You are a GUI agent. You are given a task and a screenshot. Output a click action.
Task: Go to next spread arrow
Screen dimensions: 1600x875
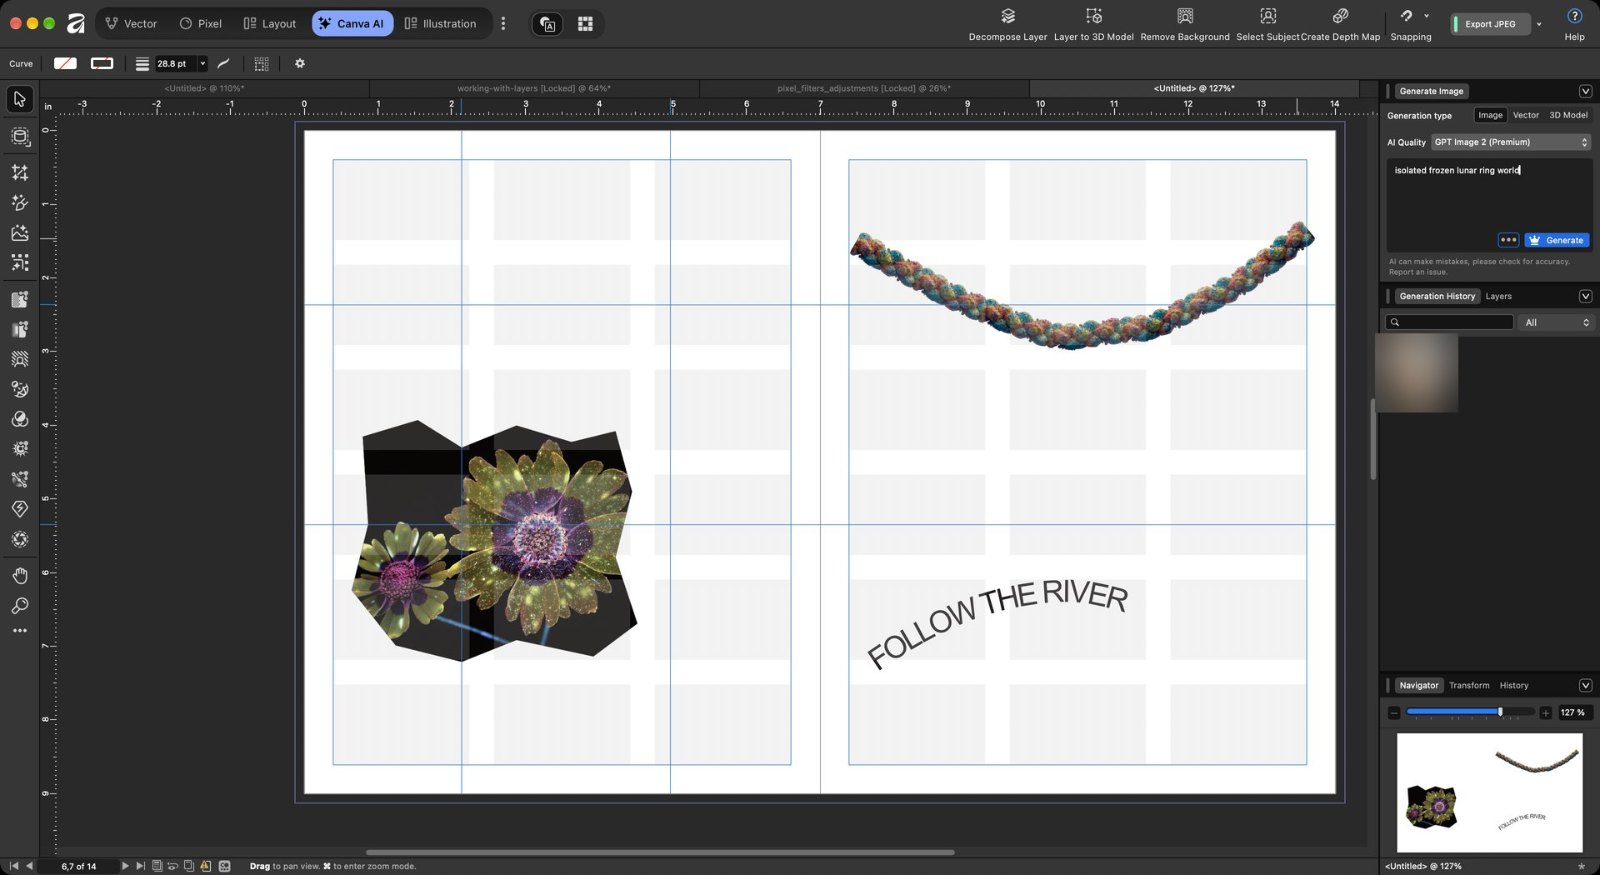[125, 866]
